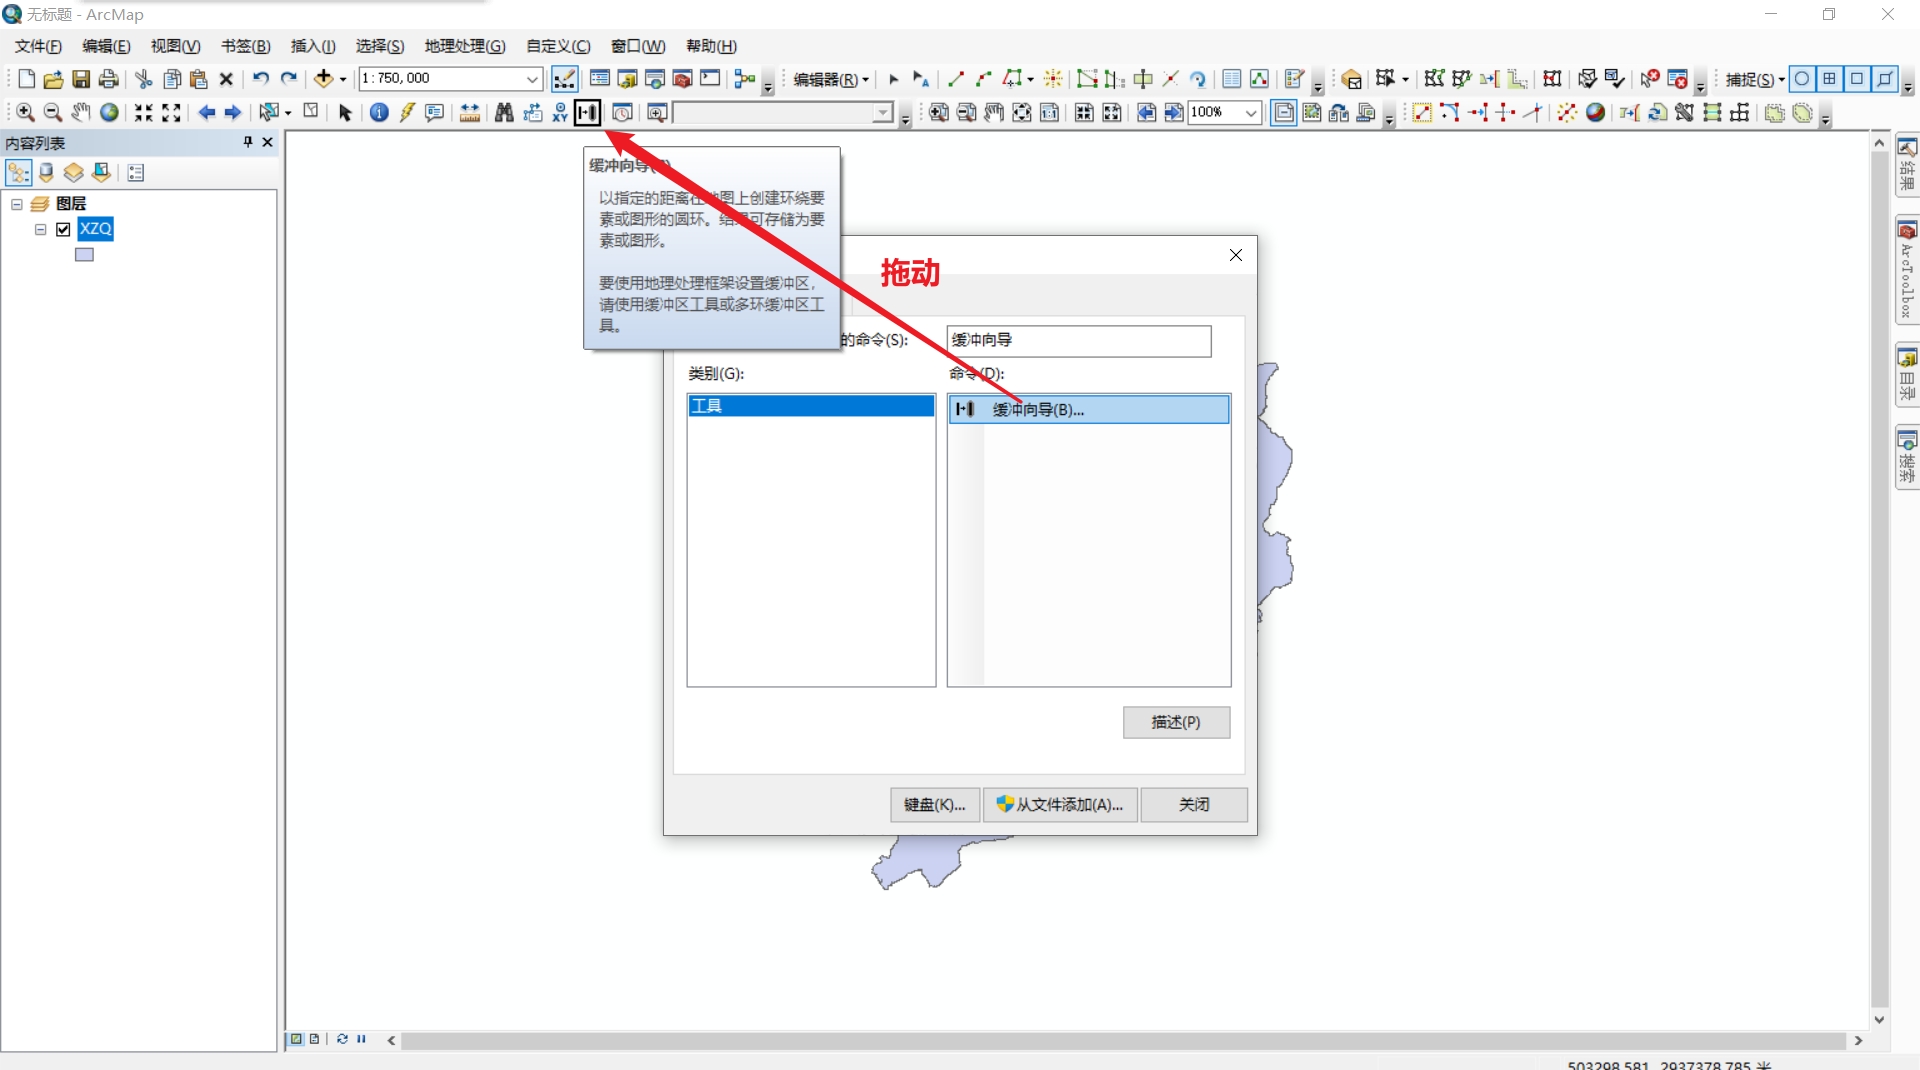Open the Add Data arrow dropdown
Screen dimensions: 1920x1070
click(x=343, y=79)
